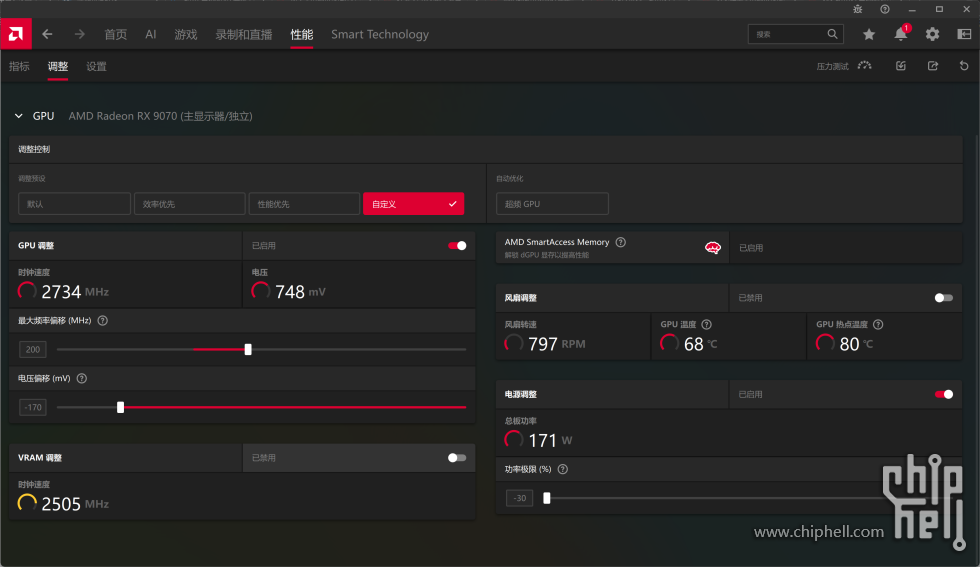980x567 pixels.
Task: Select the 自定义 custom preset
Action: coord(413,204)
